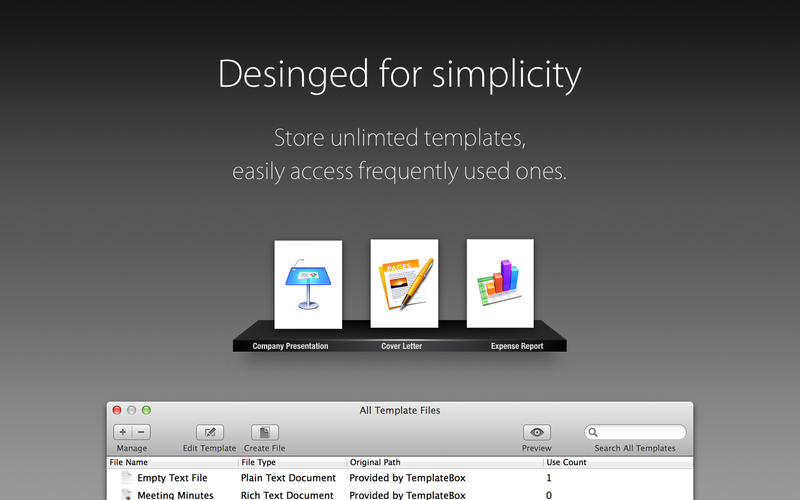Screen dimensions: 800x500
Task: Click the search magnifier icon
Action: click(593, 432)
